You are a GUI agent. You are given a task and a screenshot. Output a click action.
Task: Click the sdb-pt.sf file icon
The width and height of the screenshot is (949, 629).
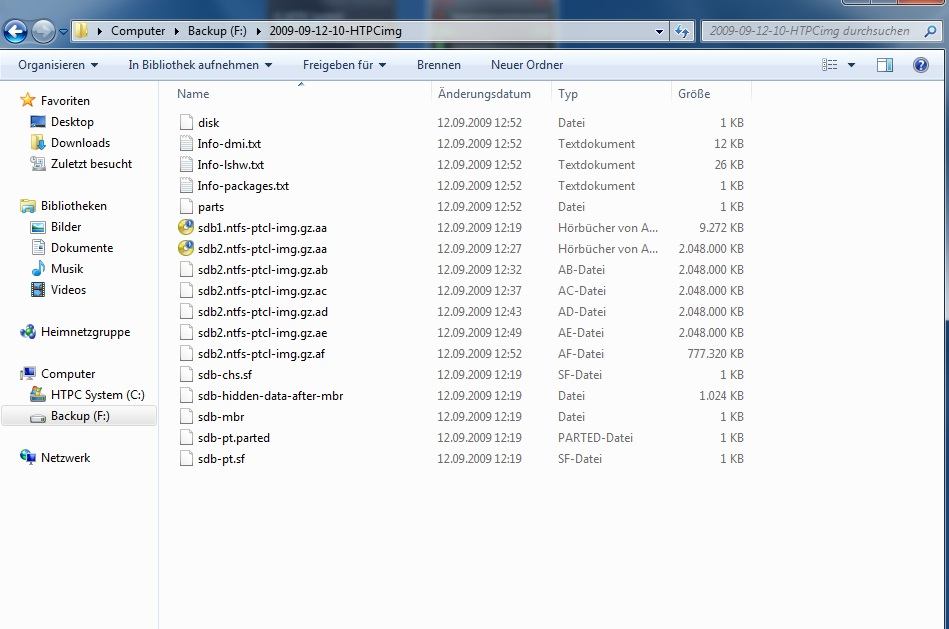click(x=186, y=458)
